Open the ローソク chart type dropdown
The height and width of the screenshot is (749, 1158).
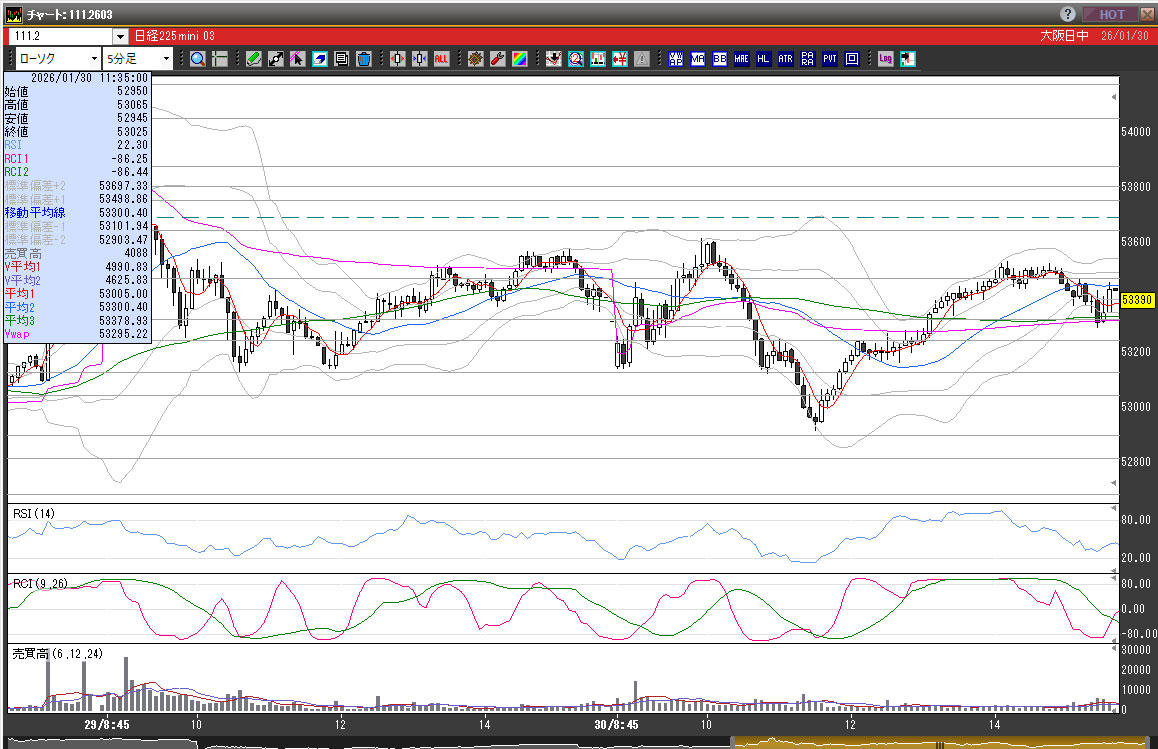click(x=94, y=59)
